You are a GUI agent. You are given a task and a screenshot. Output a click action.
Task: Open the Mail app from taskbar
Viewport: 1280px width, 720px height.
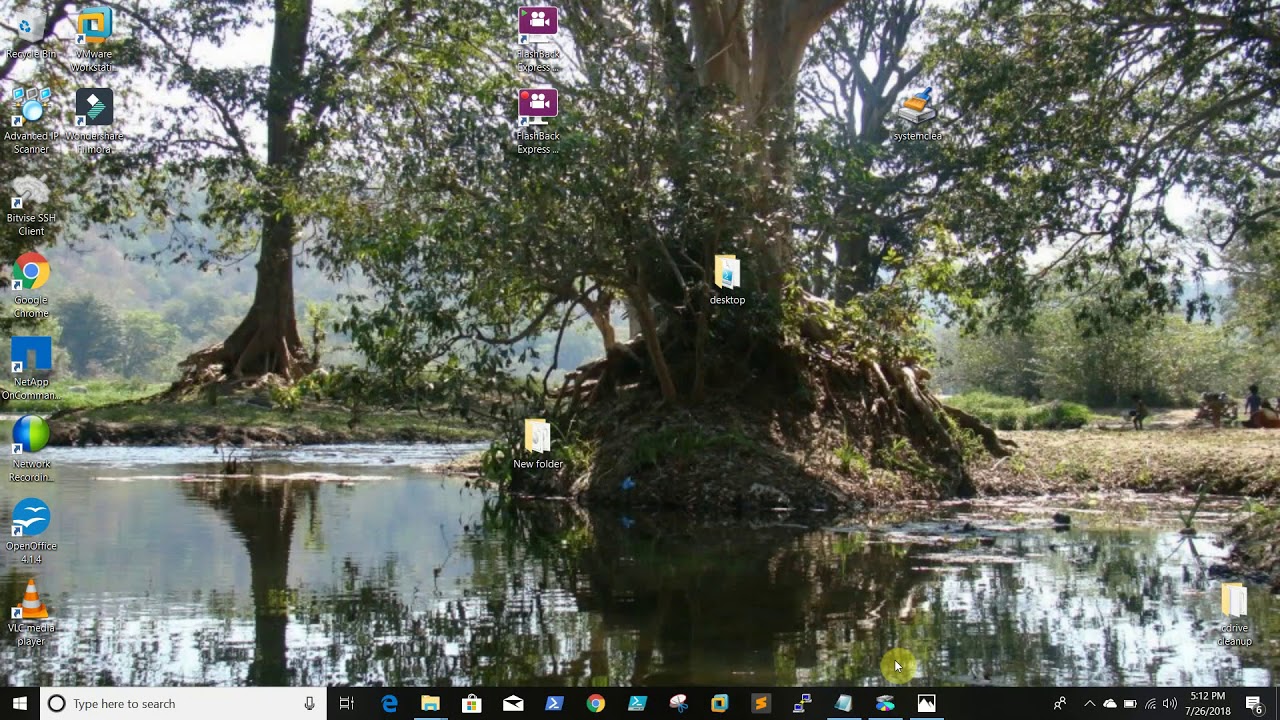click(513, 704)
